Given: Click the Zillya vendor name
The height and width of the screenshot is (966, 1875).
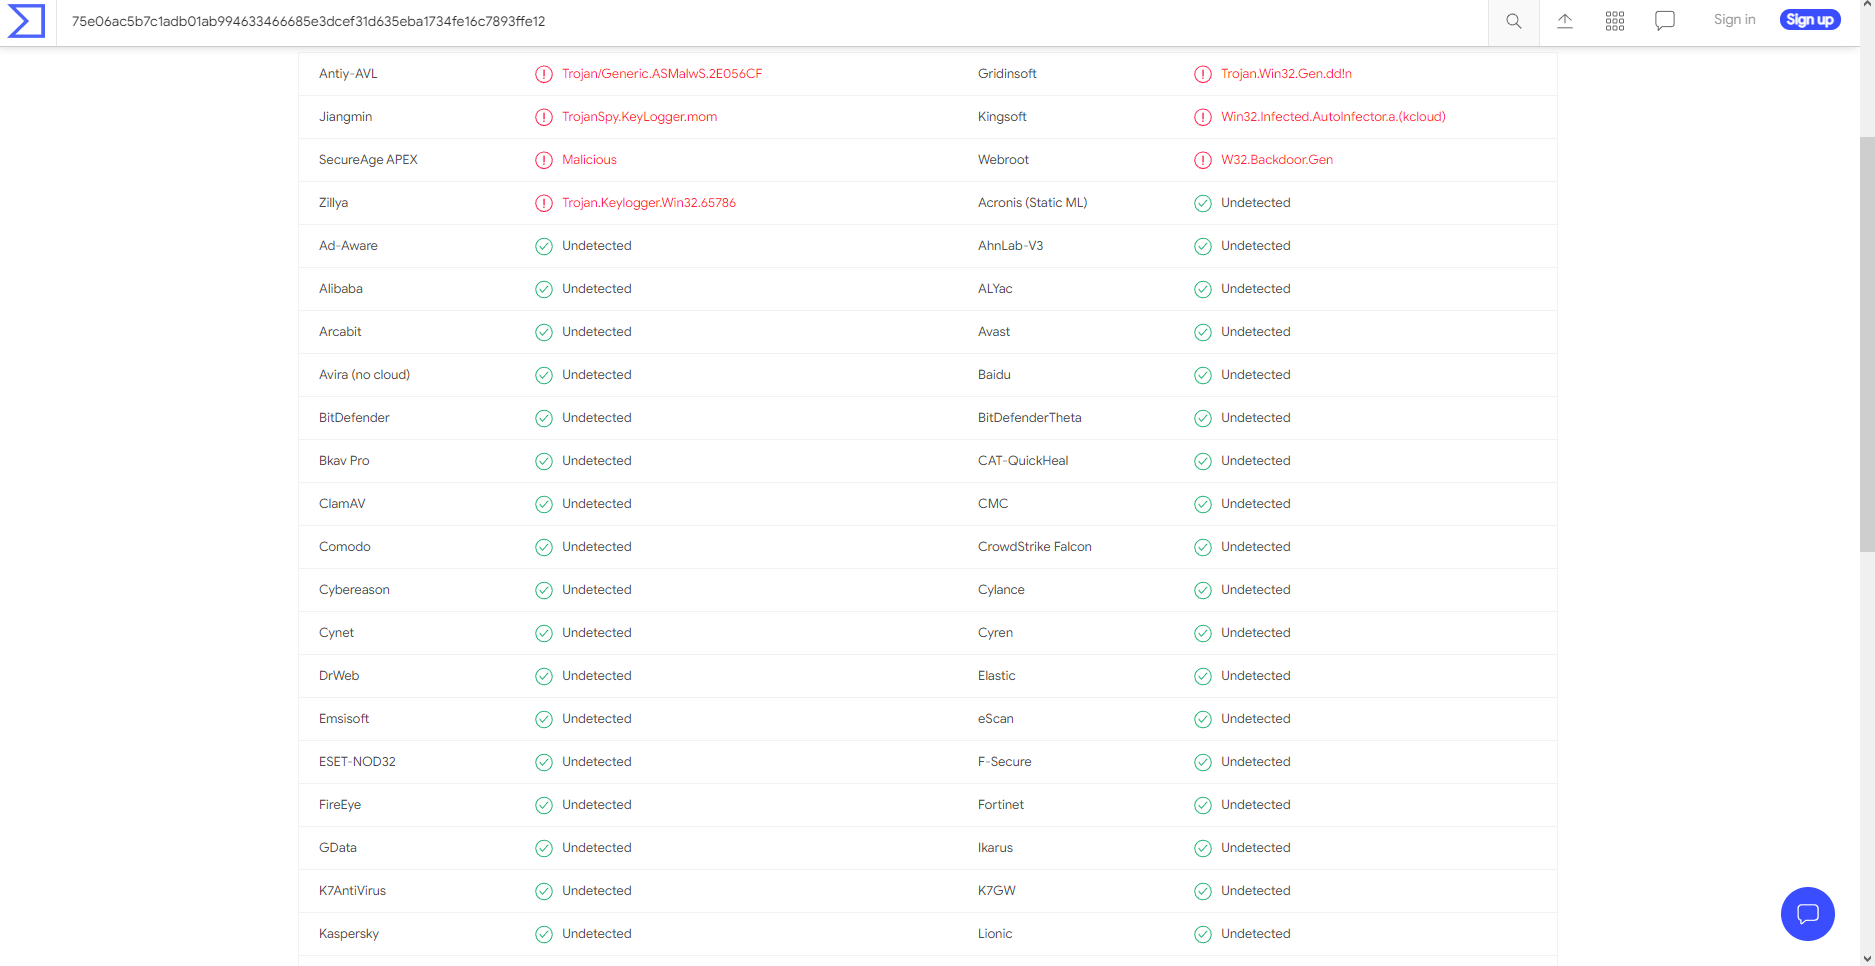Looking at the screenshot, I should point(333,203).
